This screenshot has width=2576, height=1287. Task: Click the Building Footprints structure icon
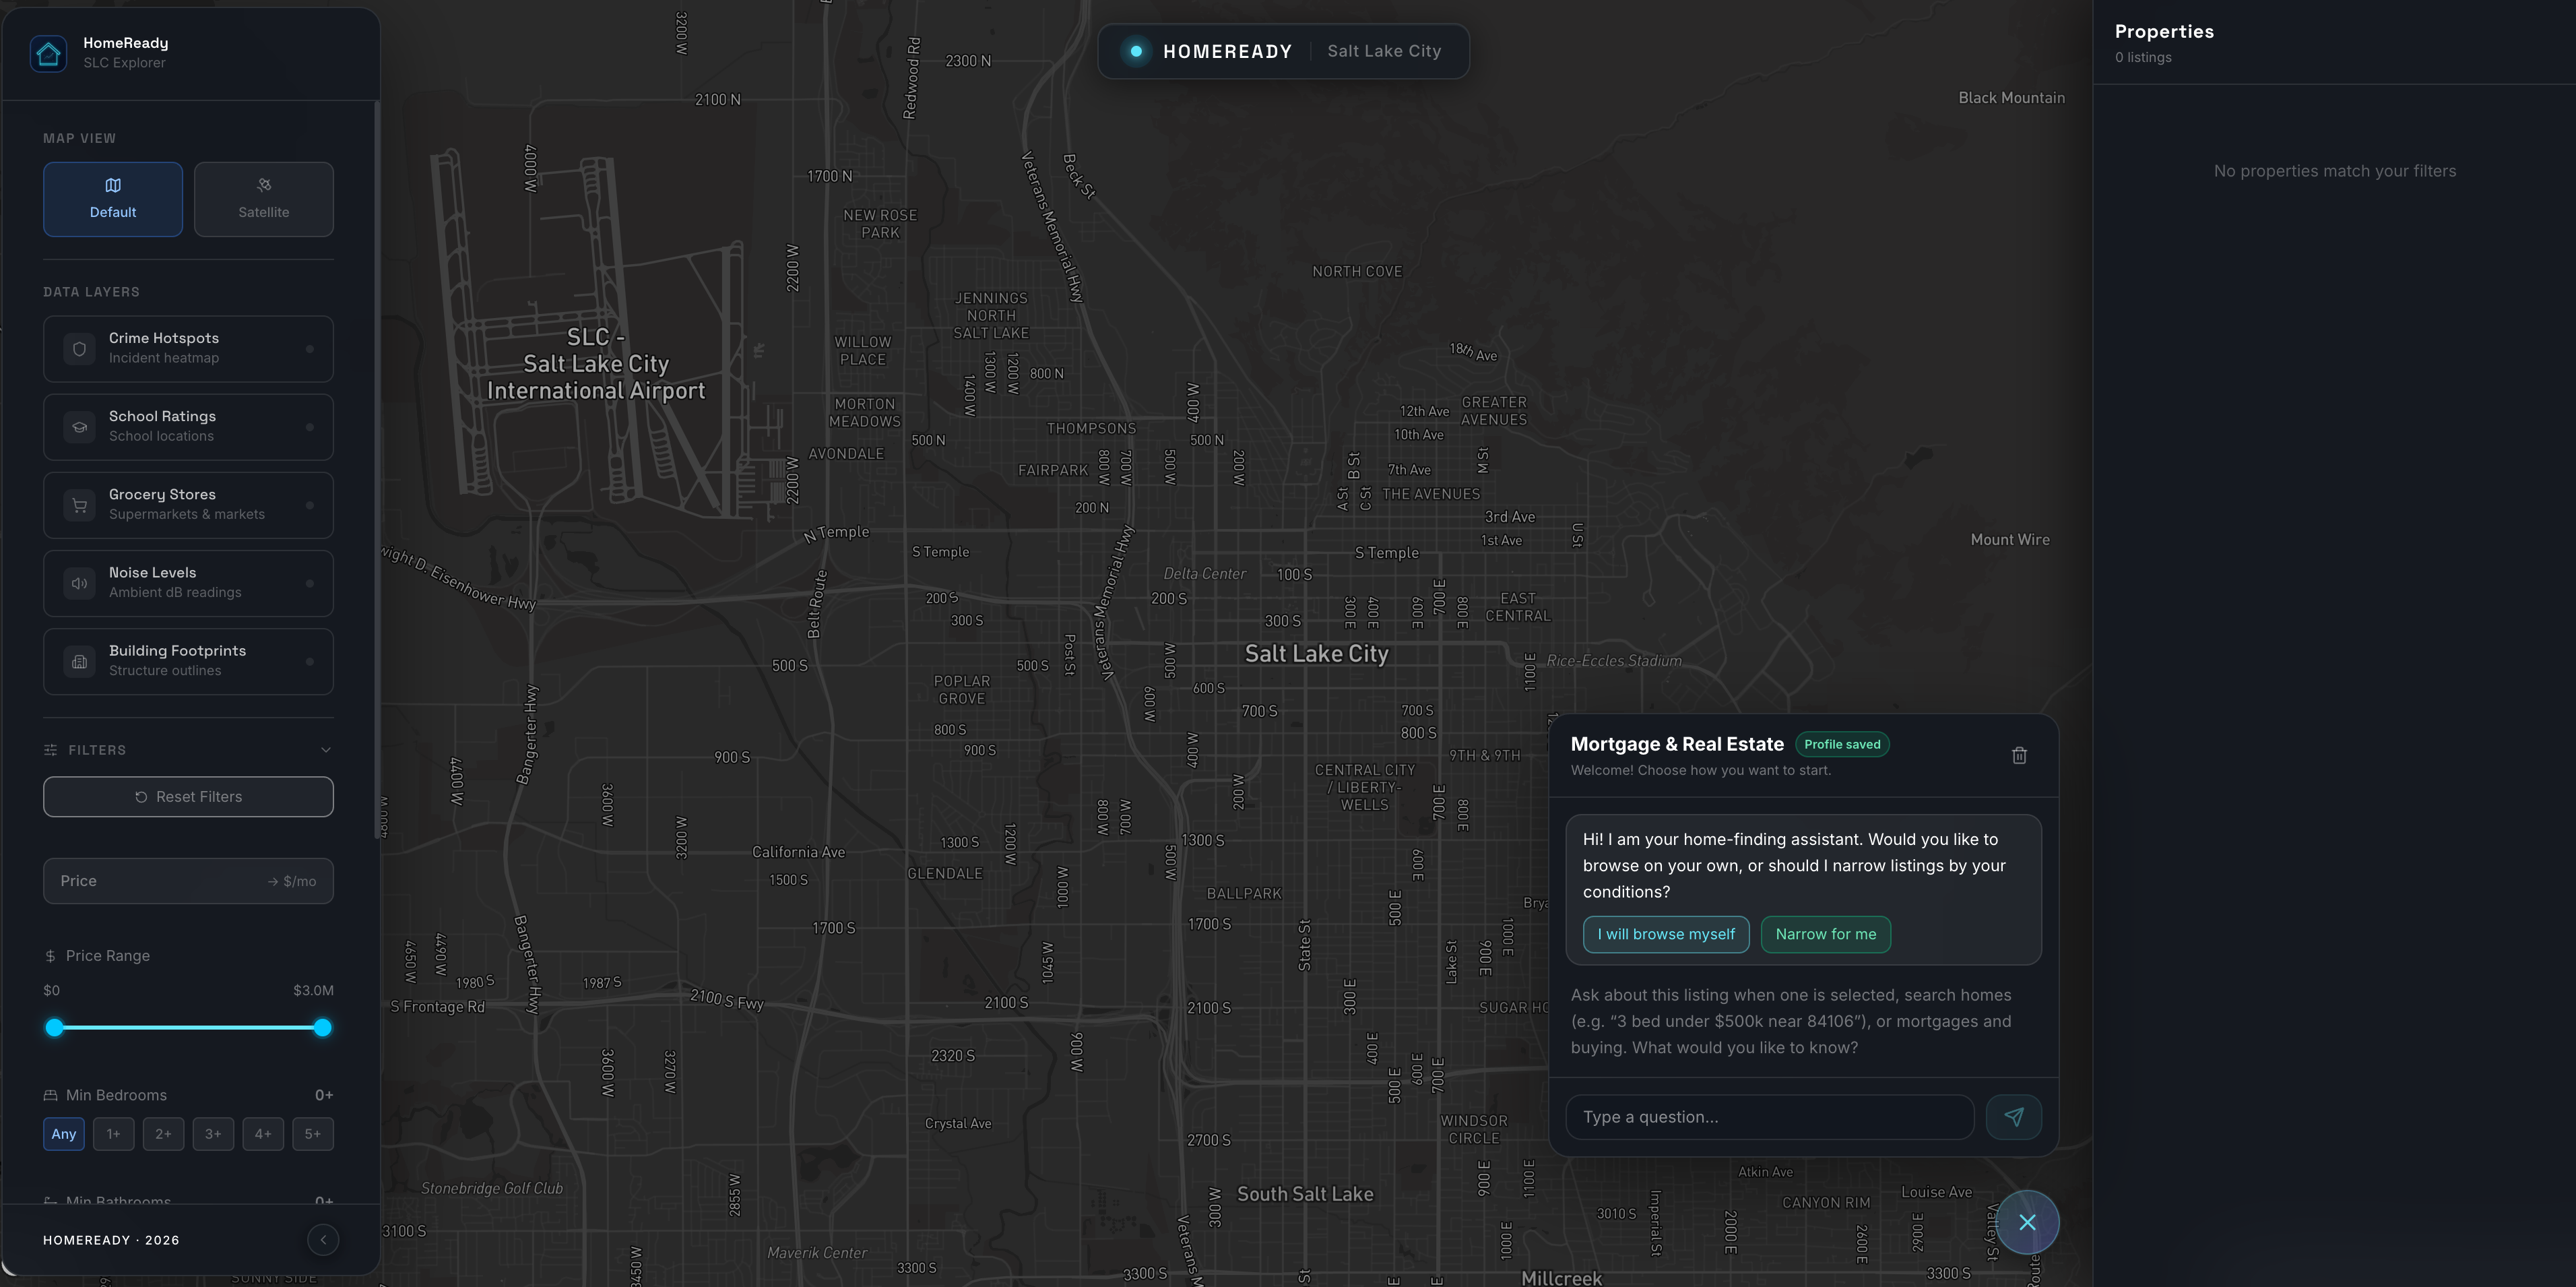click(79, 661)
